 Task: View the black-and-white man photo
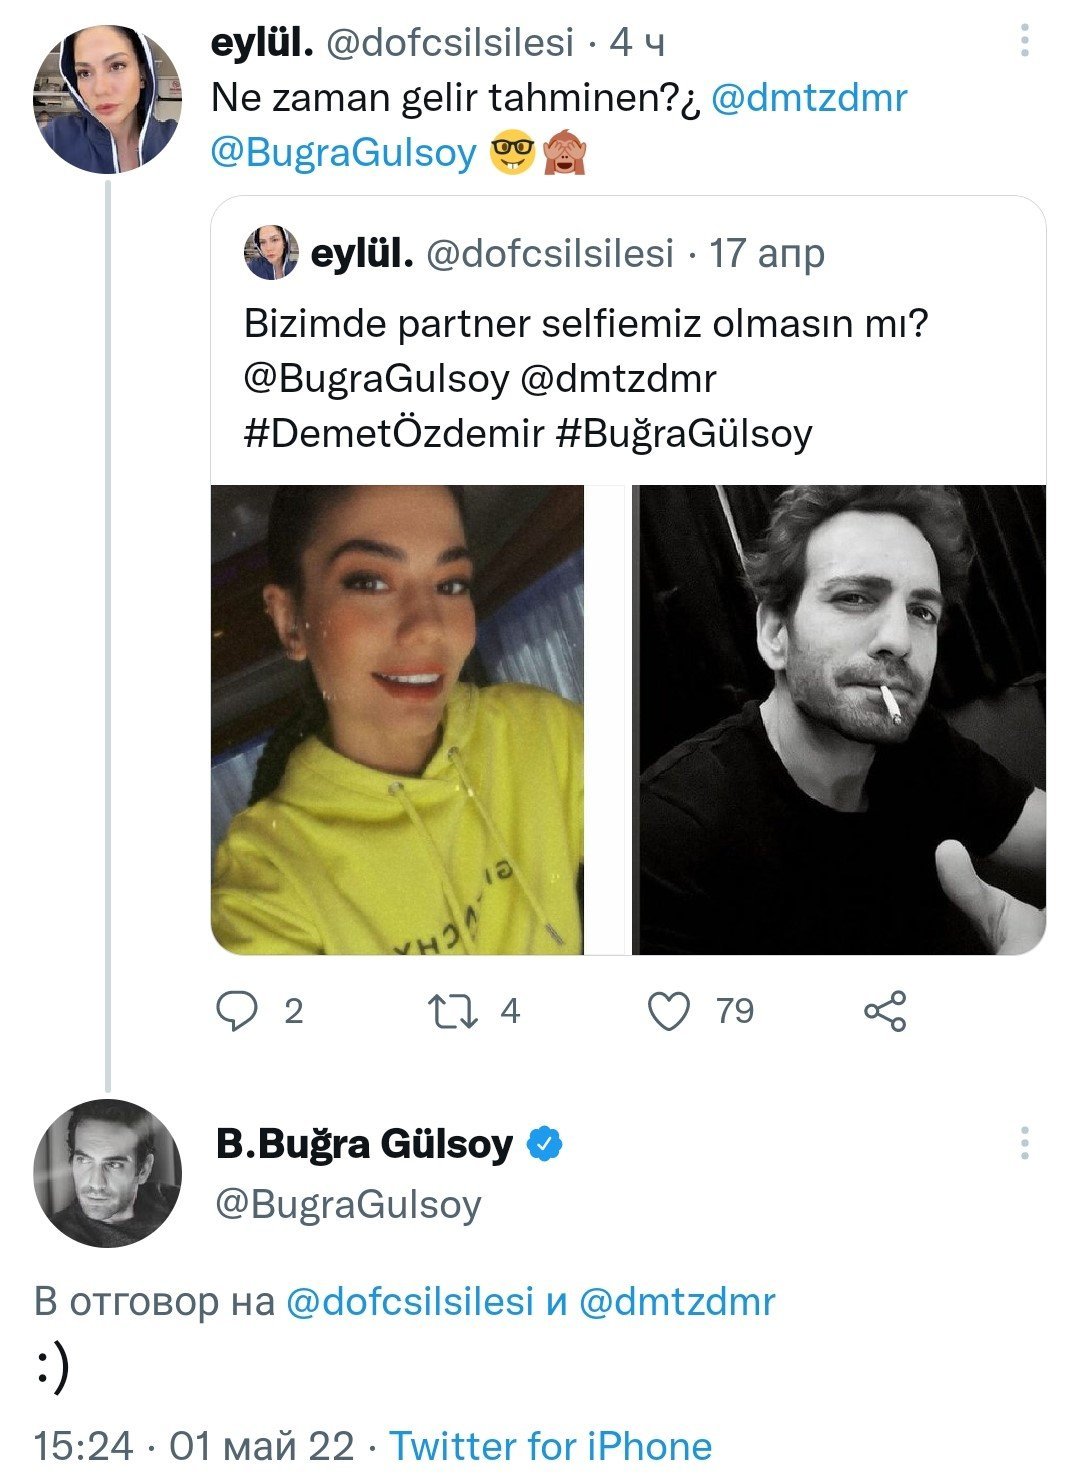coord(839,720)
